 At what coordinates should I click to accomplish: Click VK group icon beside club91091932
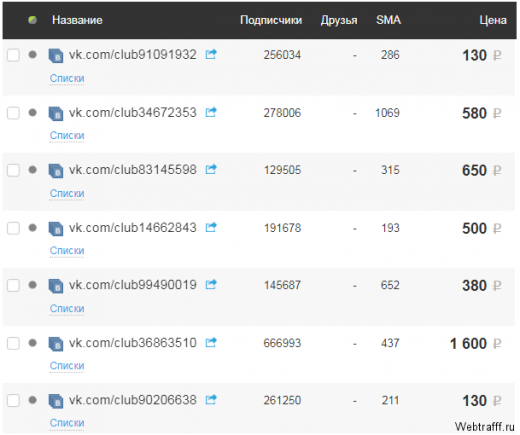pos(56,55)
